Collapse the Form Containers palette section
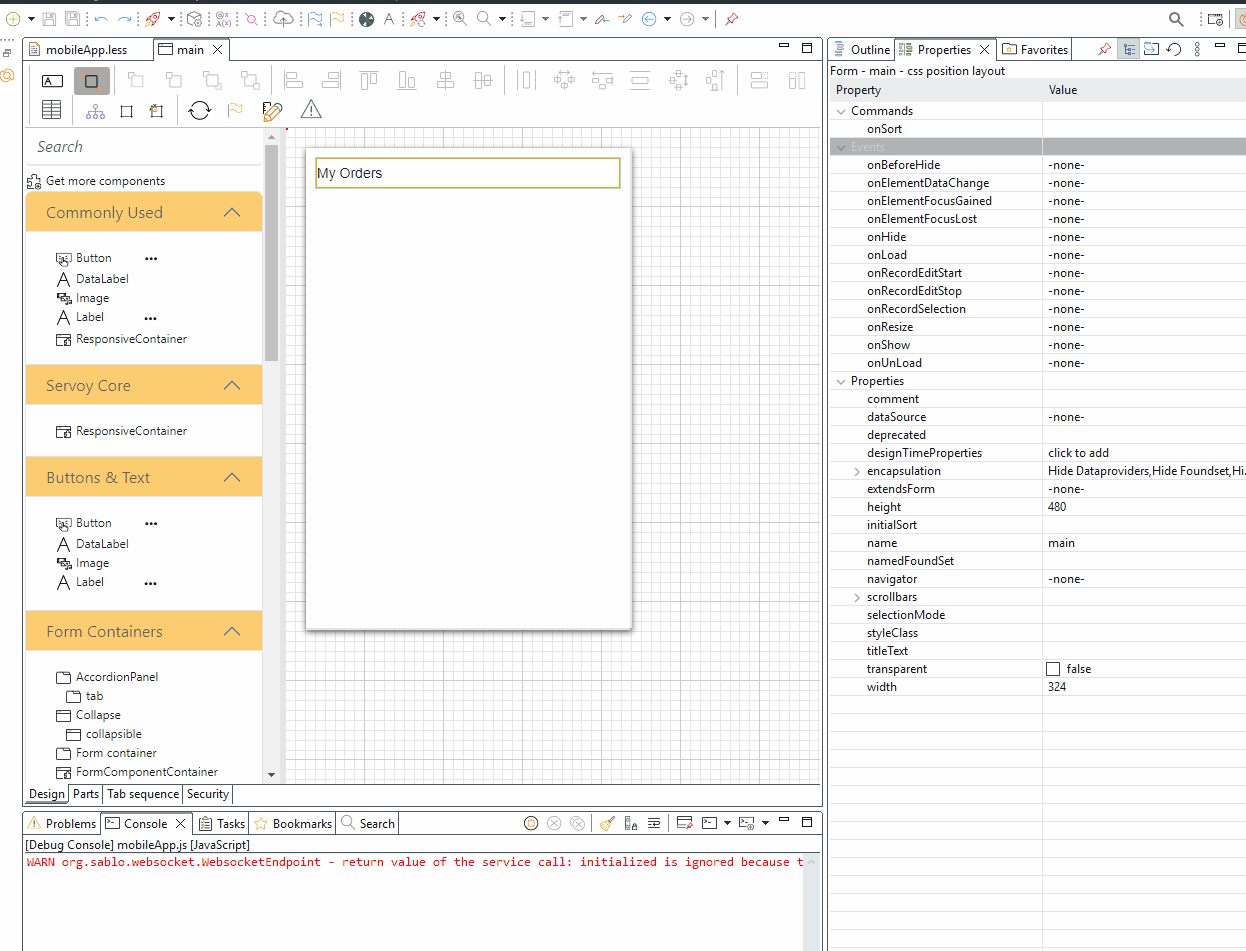The width and height of the screenshot is (1246, 951). click(232, 632)
